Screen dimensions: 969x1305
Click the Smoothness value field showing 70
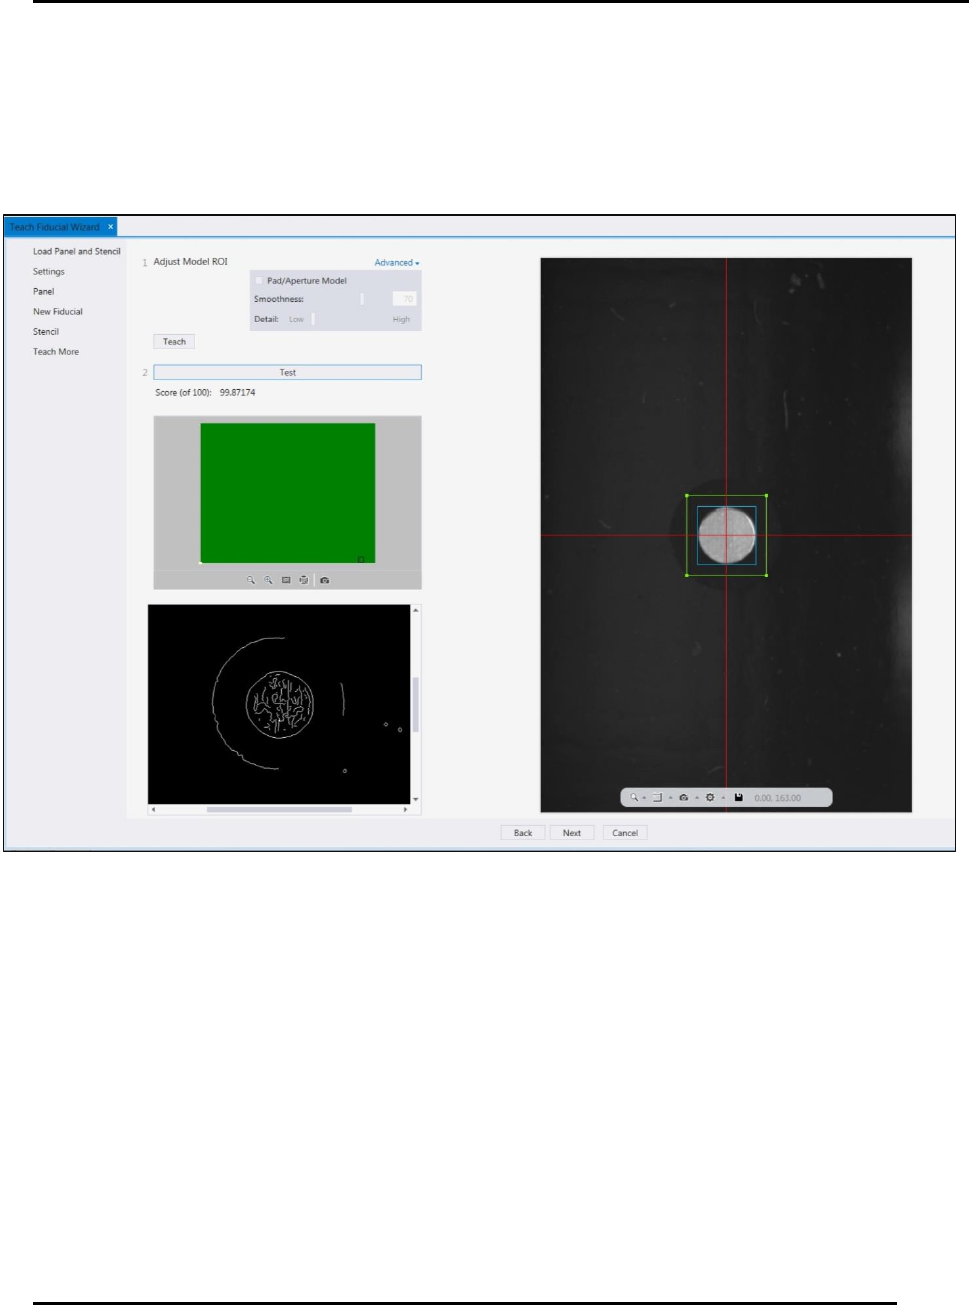pos(404,299)
